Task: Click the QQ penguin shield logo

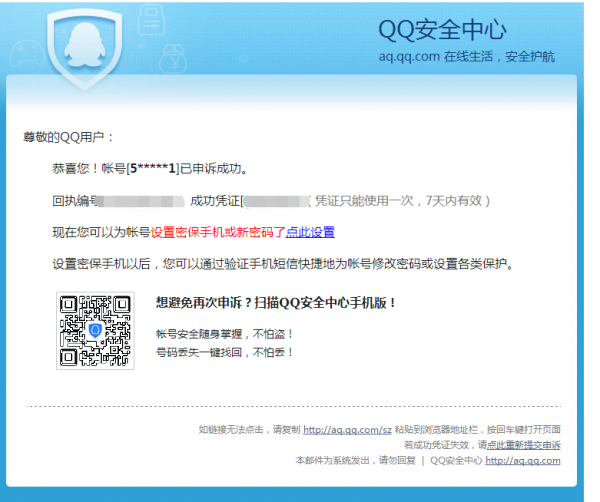Action: [x=85, y=49]
